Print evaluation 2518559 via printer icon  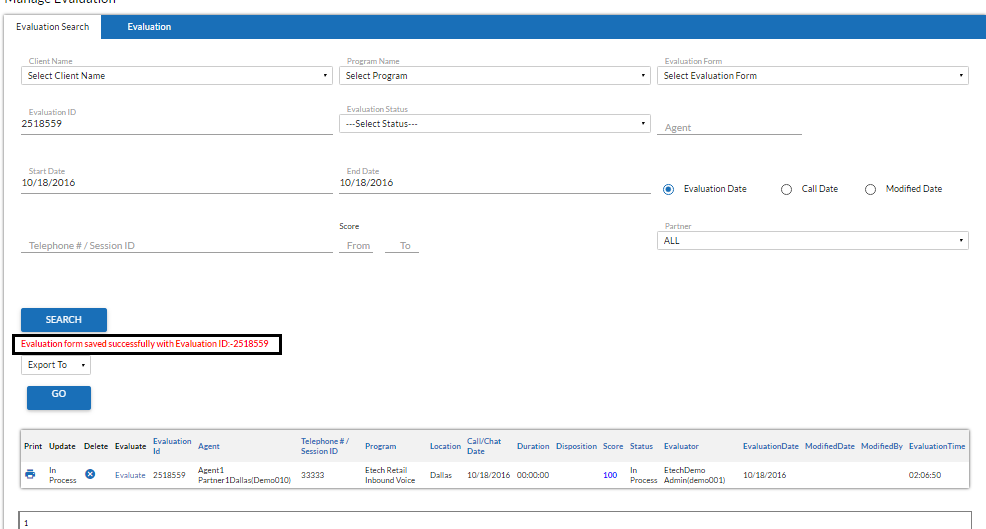30,474
